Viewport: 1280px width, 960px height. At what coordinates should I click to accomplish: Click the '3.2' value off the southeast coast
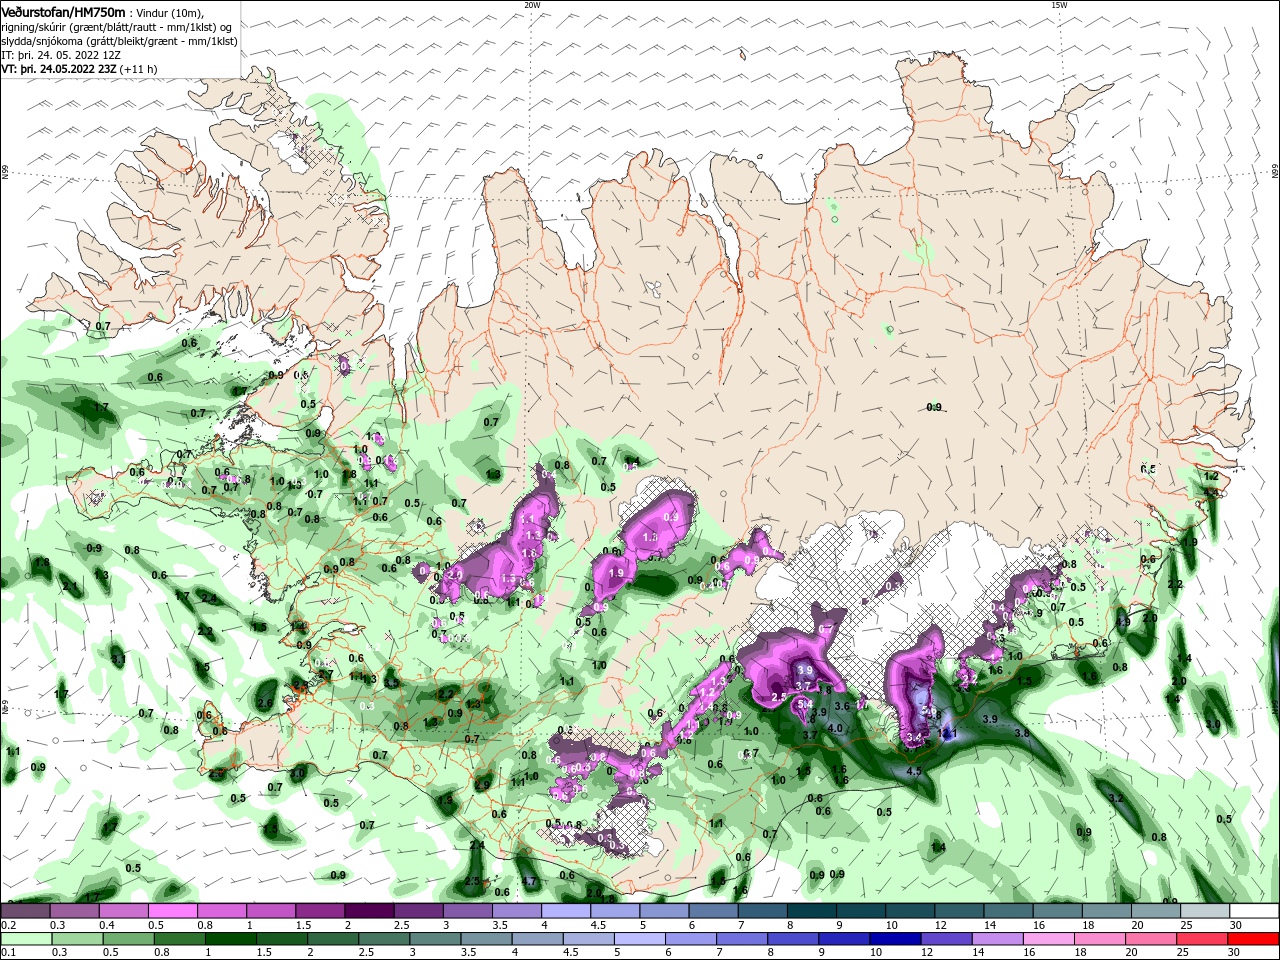(x=1116, y=799)
